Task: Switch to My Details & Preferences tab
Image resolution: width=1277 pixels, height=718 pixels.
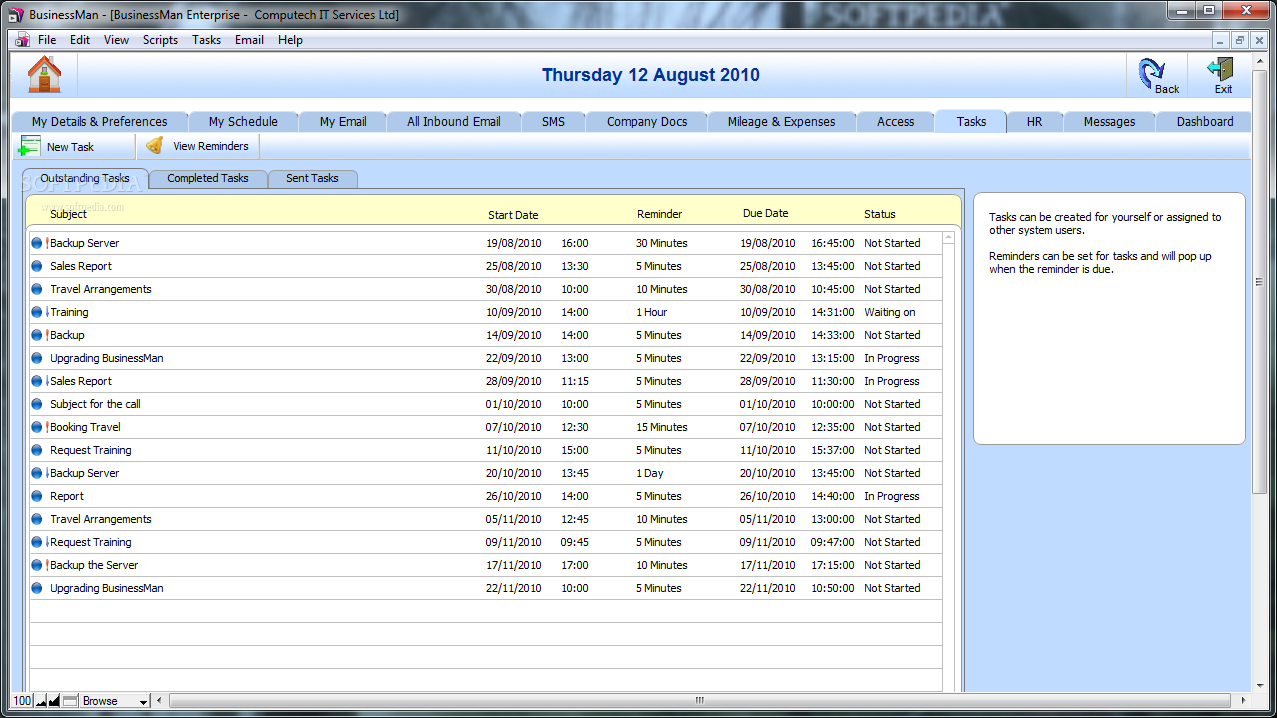Action: (99, 121)
